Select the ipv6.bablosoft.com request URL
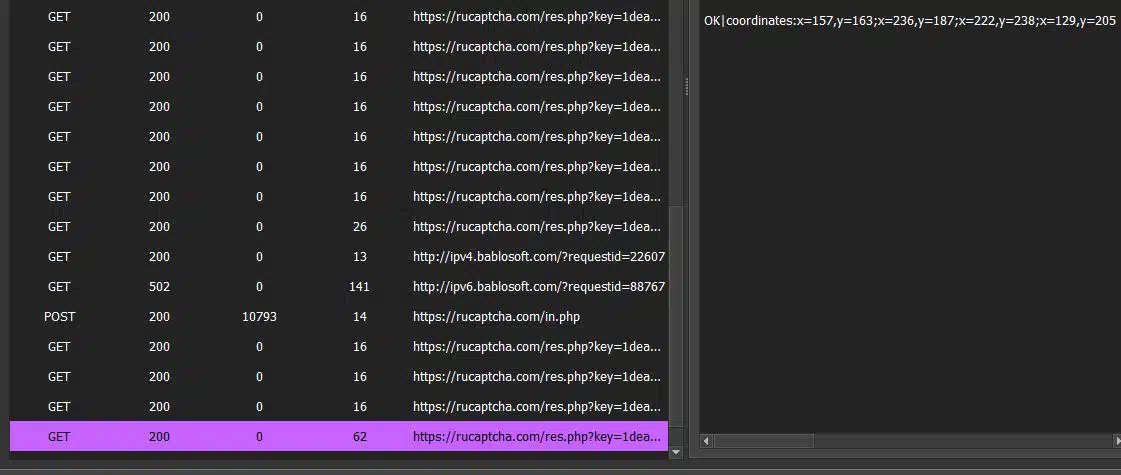1121x475 pixels. click(539, 286)
